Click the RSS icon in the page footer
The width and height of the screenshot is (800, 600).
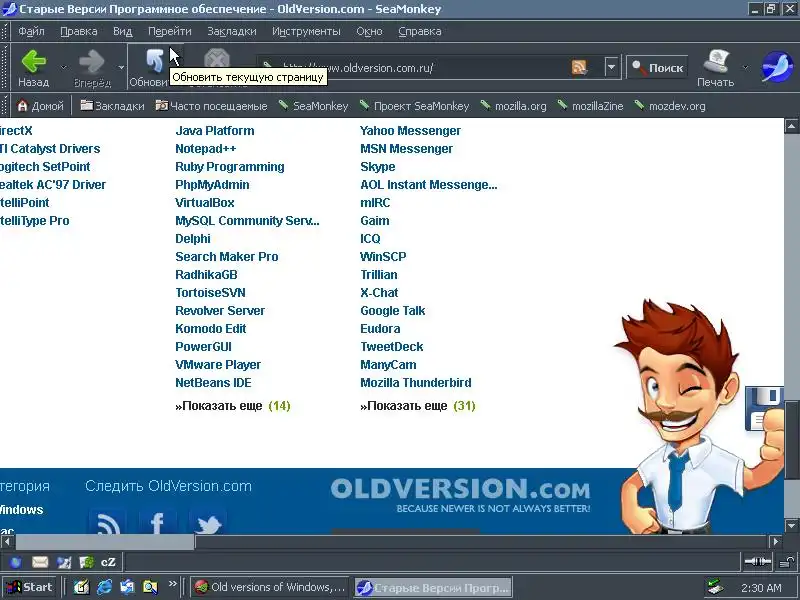point(107,521)
